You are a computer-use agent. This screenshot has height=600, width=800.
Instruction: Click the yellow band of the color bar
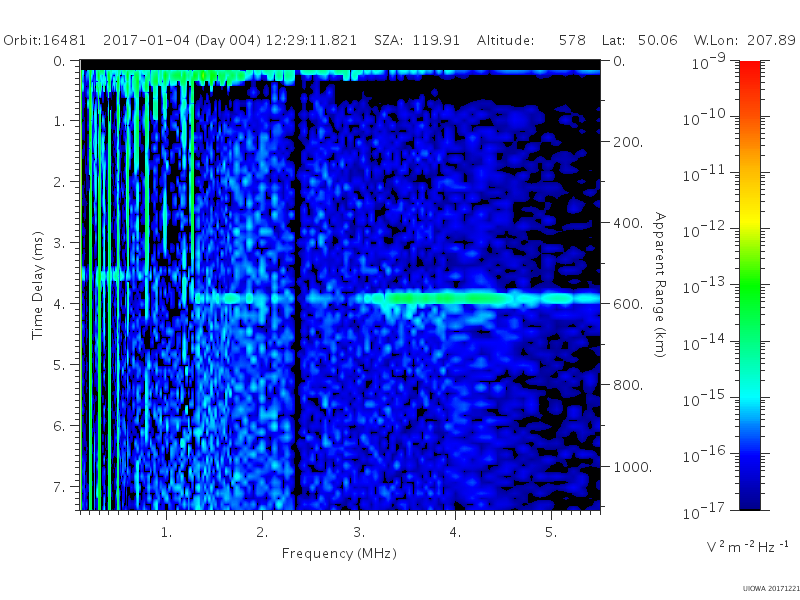(x=749, y=217)
